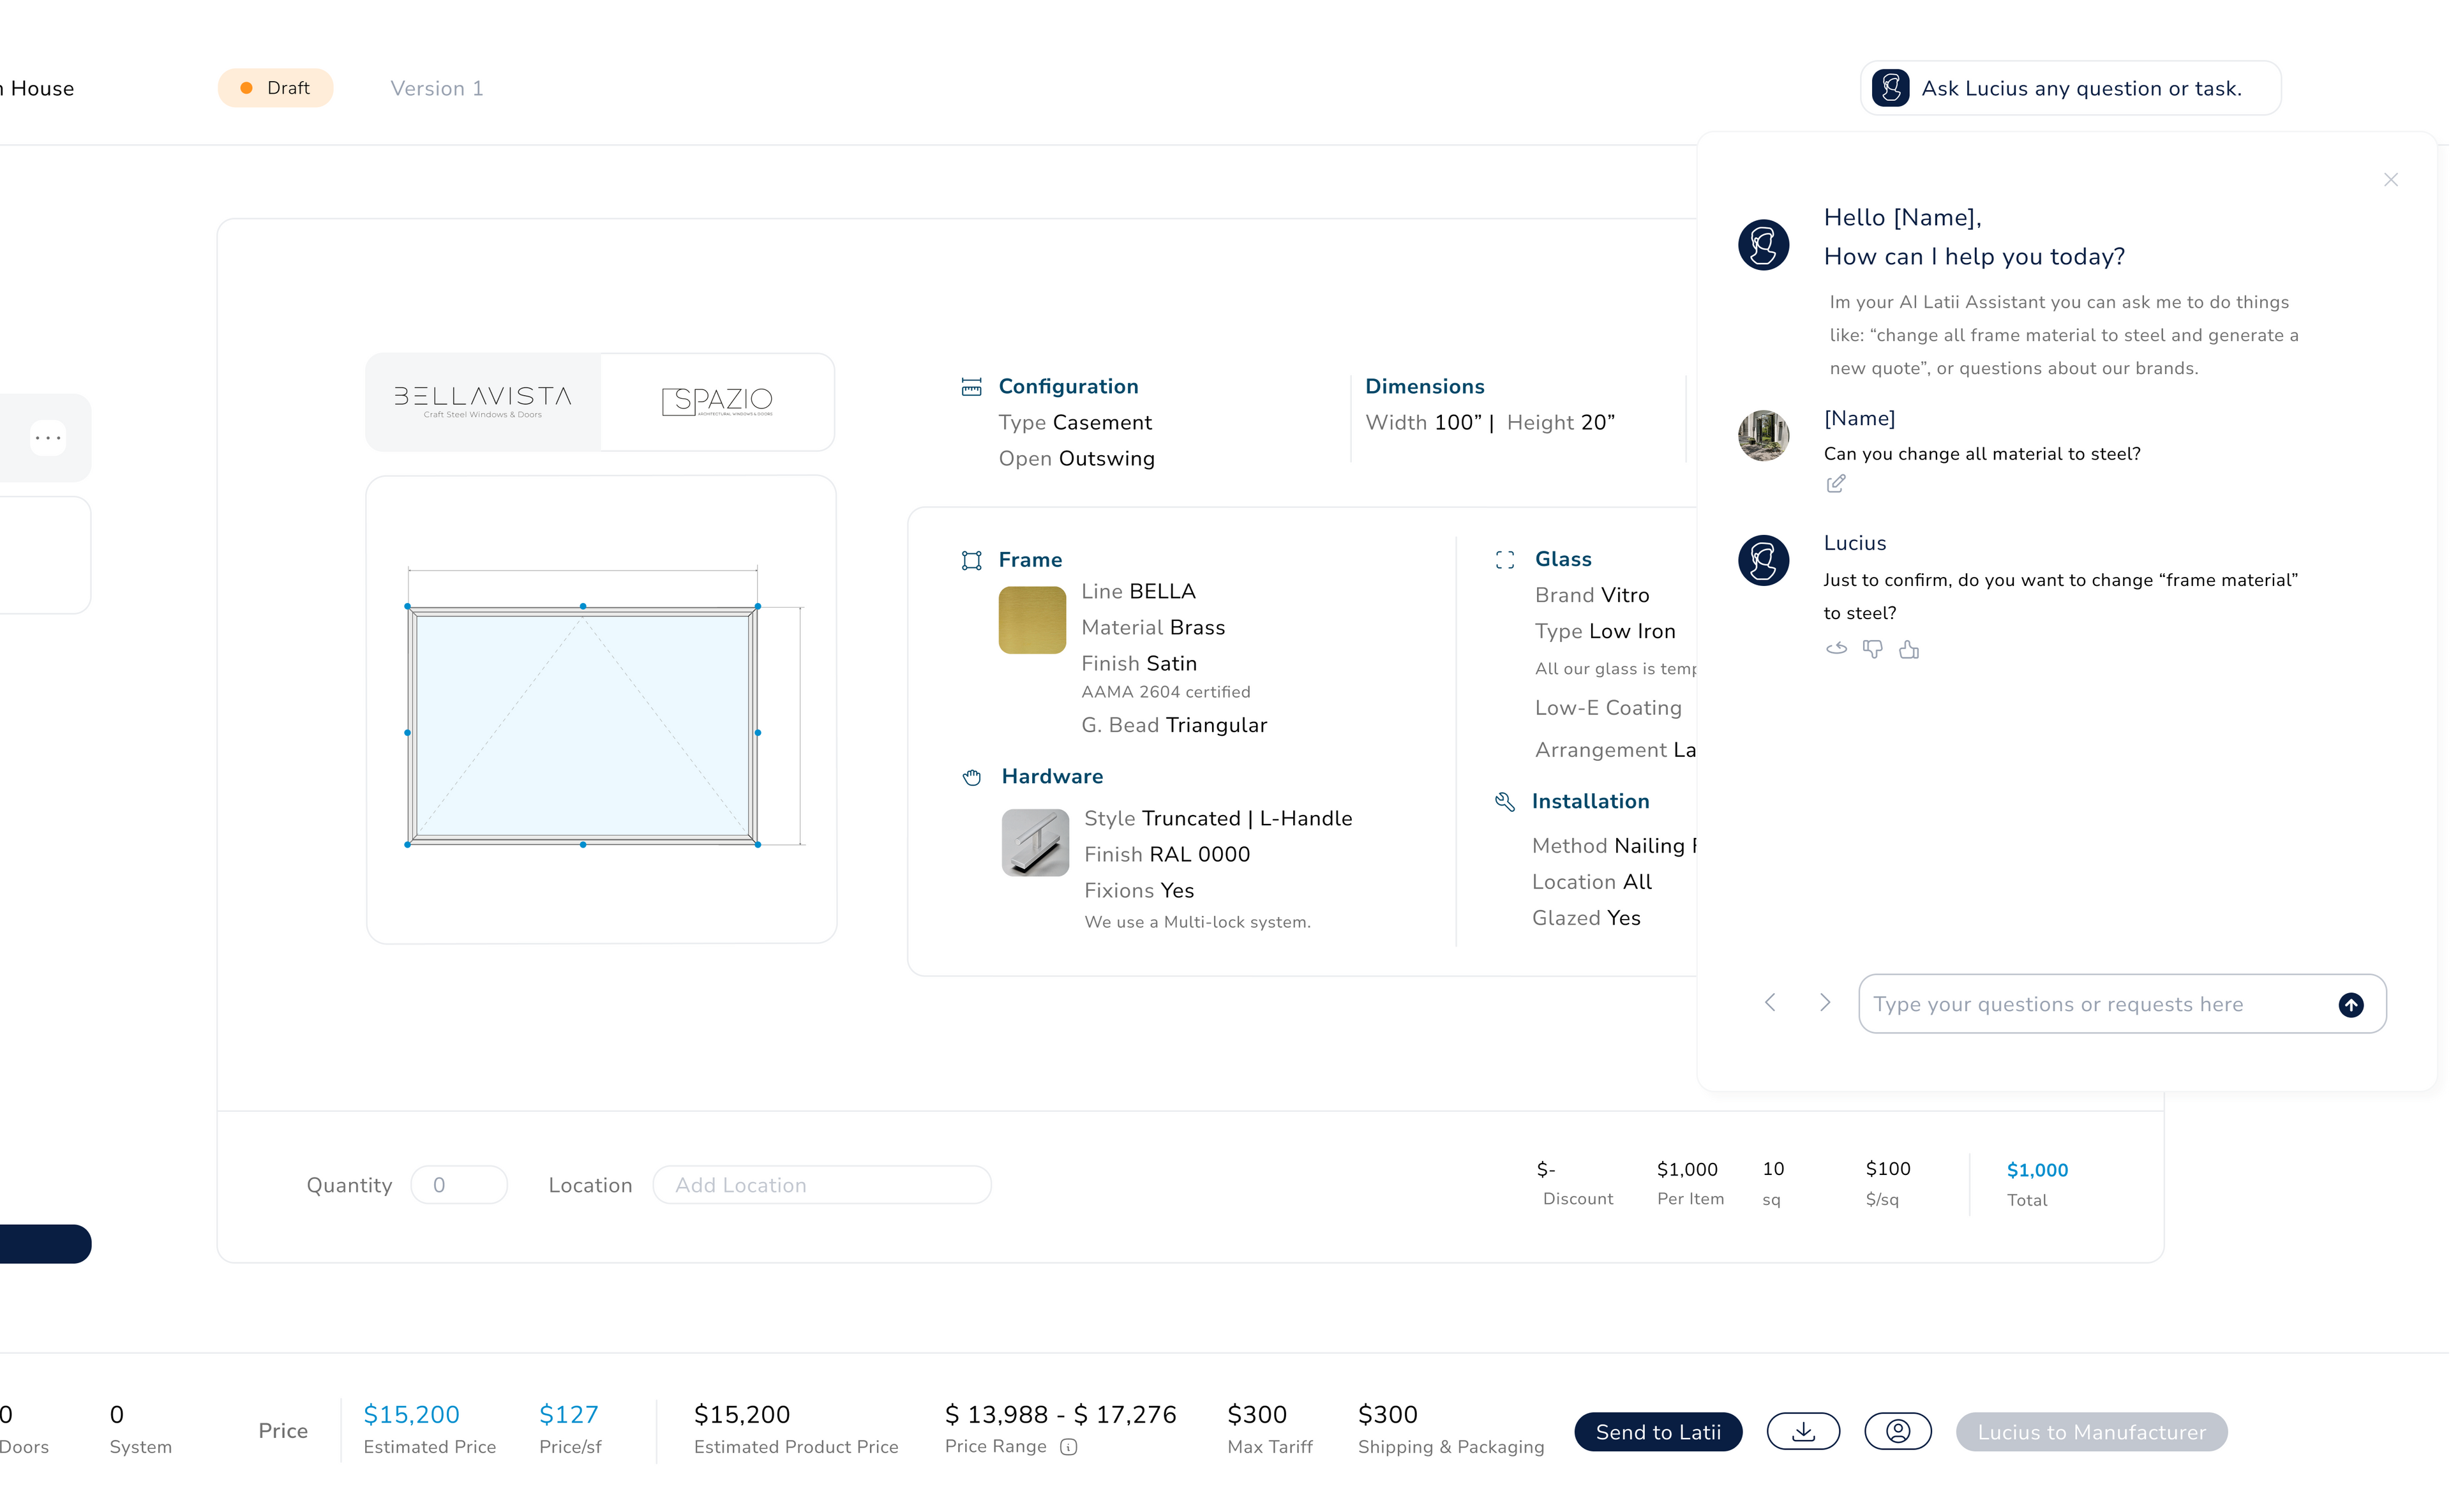Regenerate Lucius's response with the retry icon

click(x=1836, y=649)
